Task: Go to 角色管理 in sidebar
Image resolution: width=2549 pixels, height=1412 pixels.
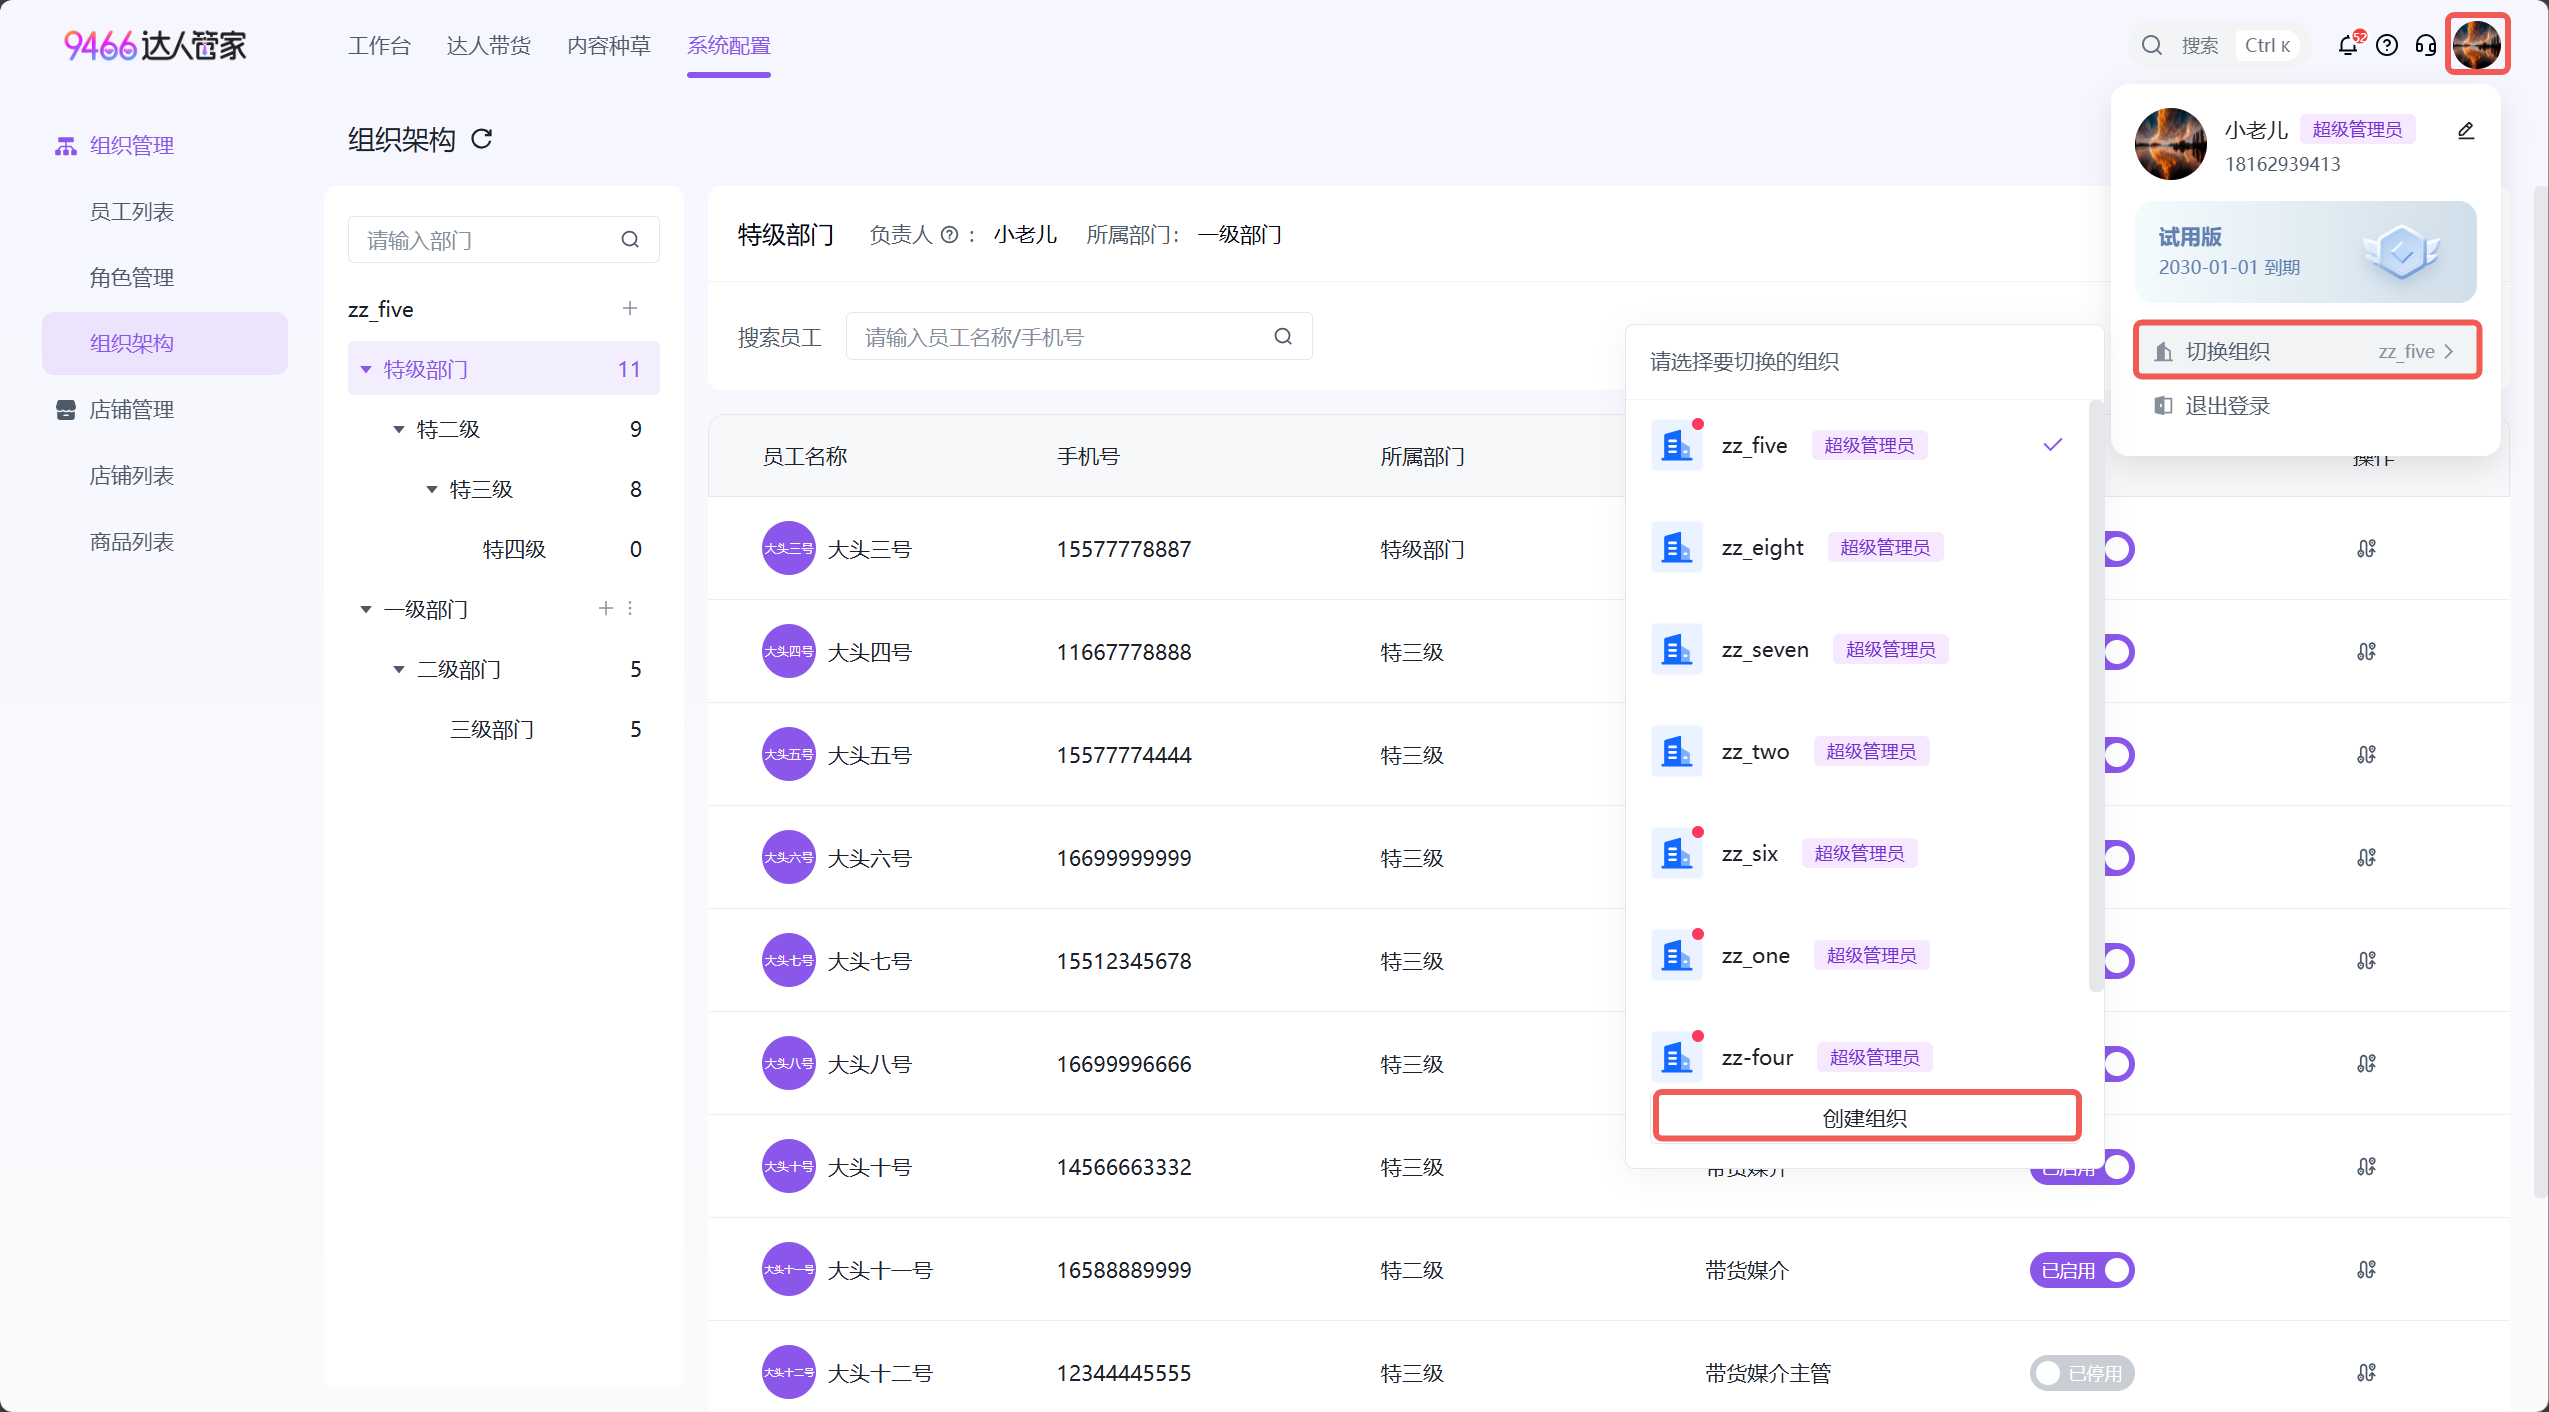Action: point(132,278)
